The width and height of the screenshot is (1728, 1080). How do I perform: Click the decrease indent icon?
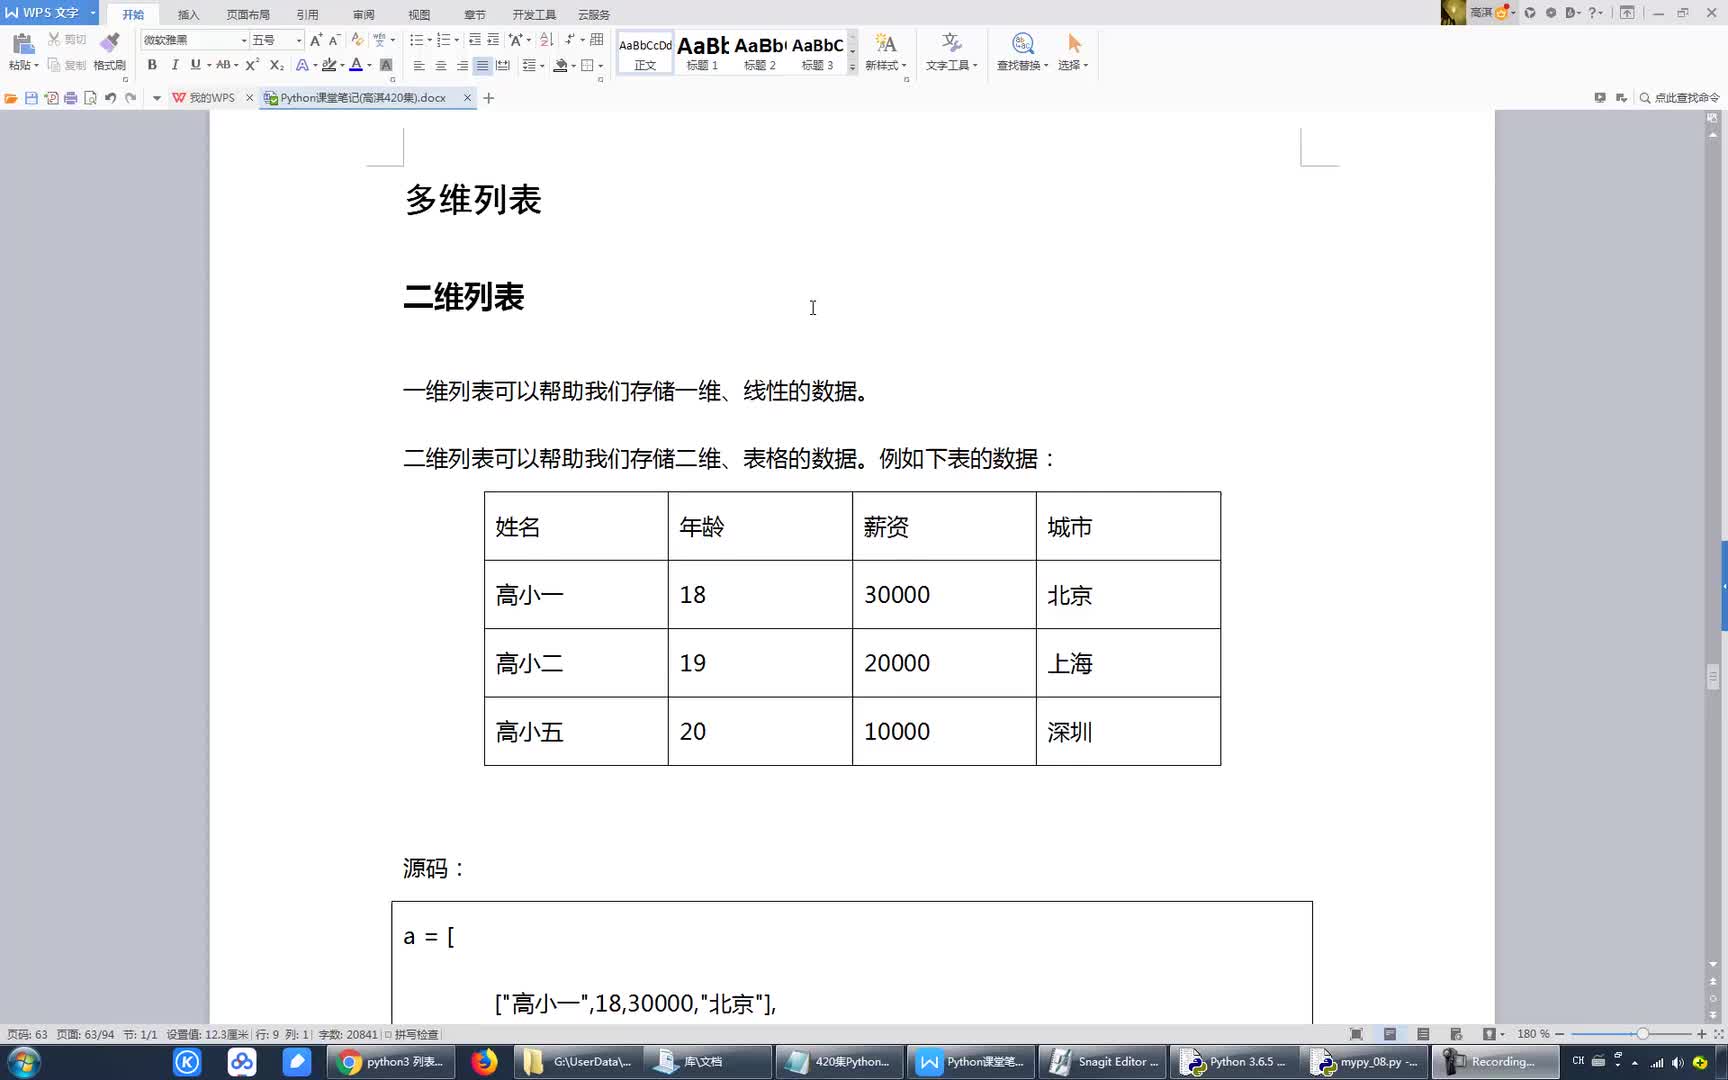tap(475, 40)
